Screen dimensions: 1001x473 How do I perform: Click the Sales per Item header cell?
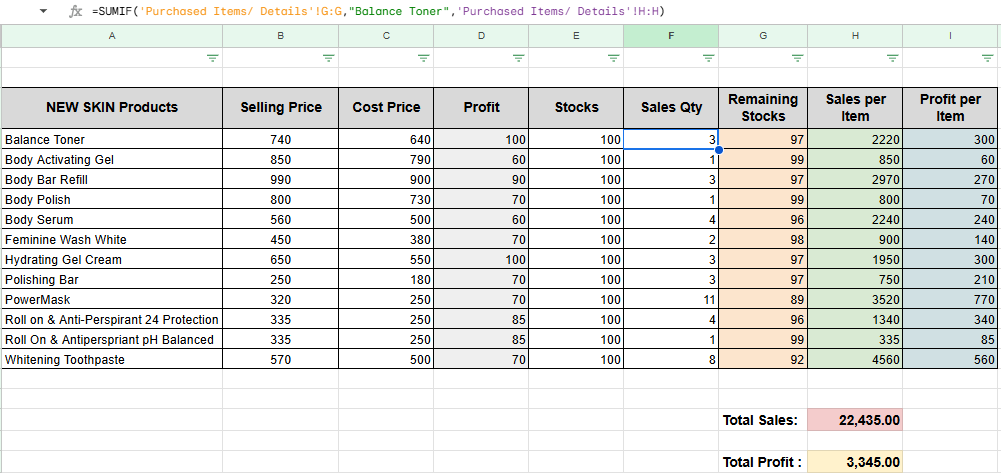point(855,108)
